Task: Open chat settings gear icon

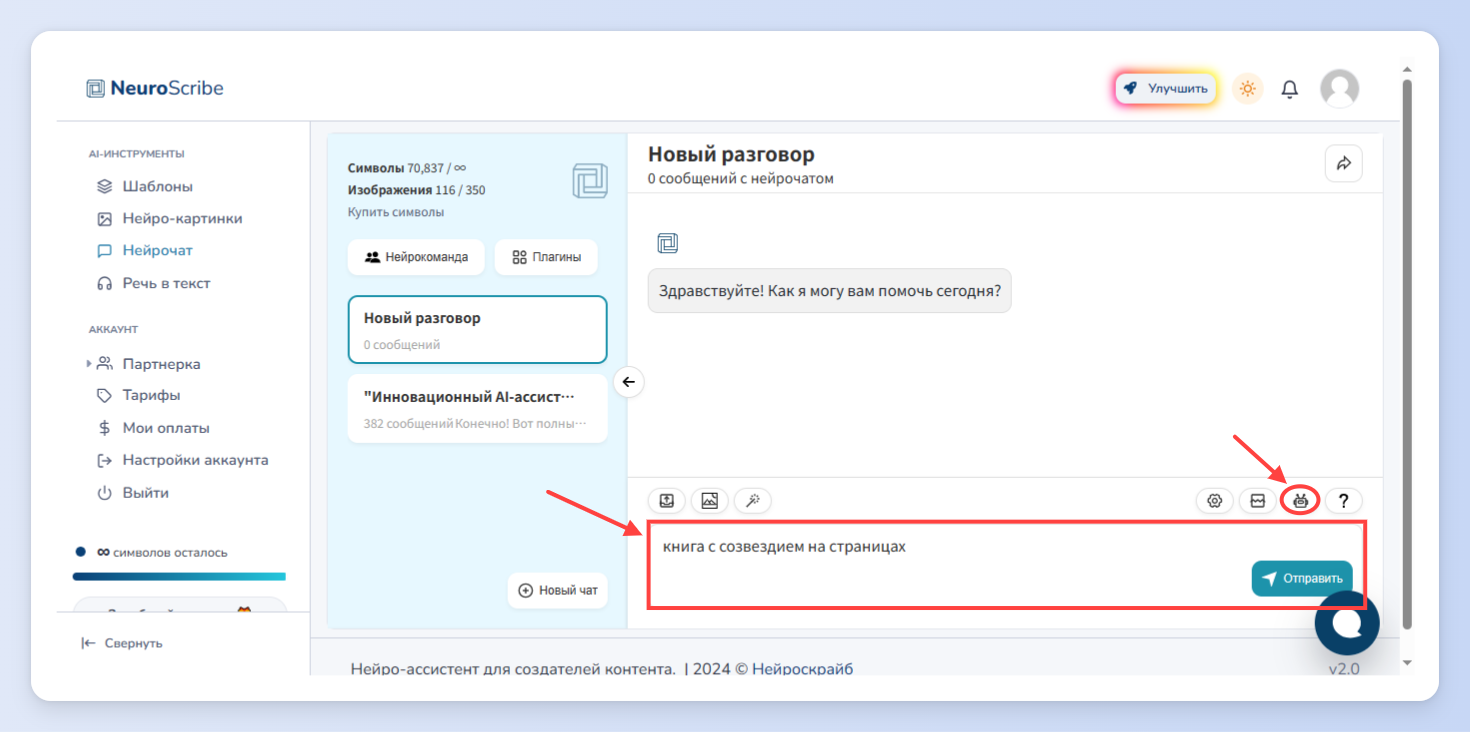Action: pyautogui.click(x=1215, y=501)
